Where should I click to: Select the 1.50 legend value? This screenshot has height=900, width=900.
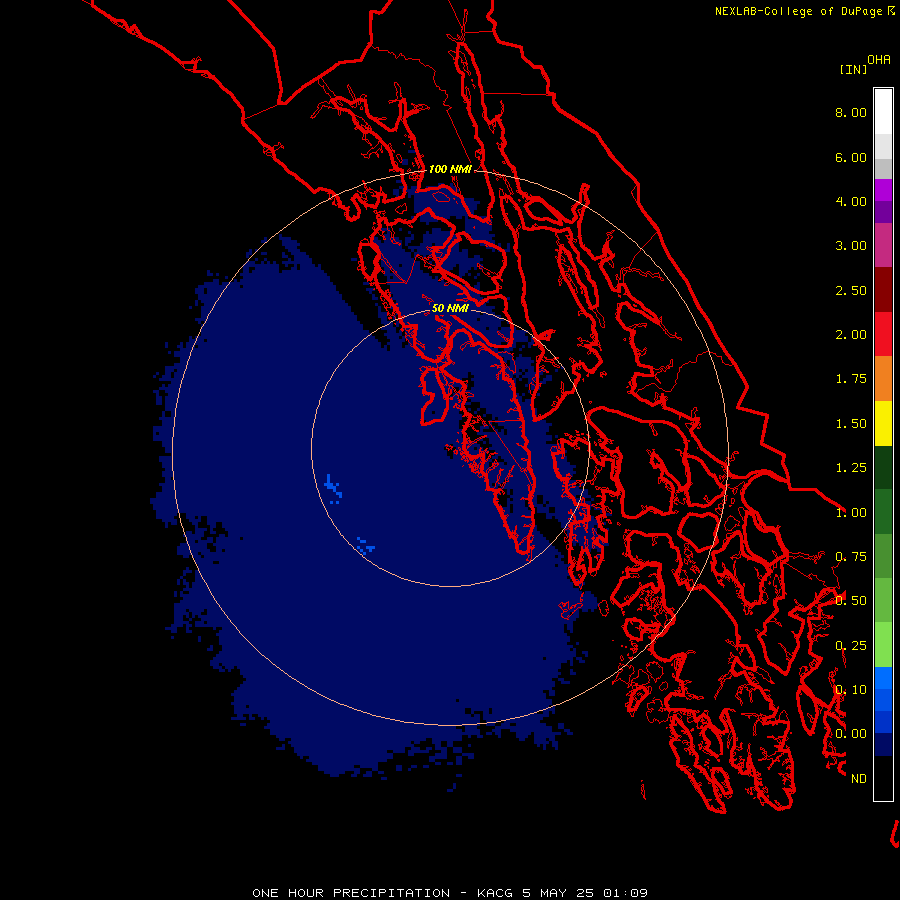(851, 424)
